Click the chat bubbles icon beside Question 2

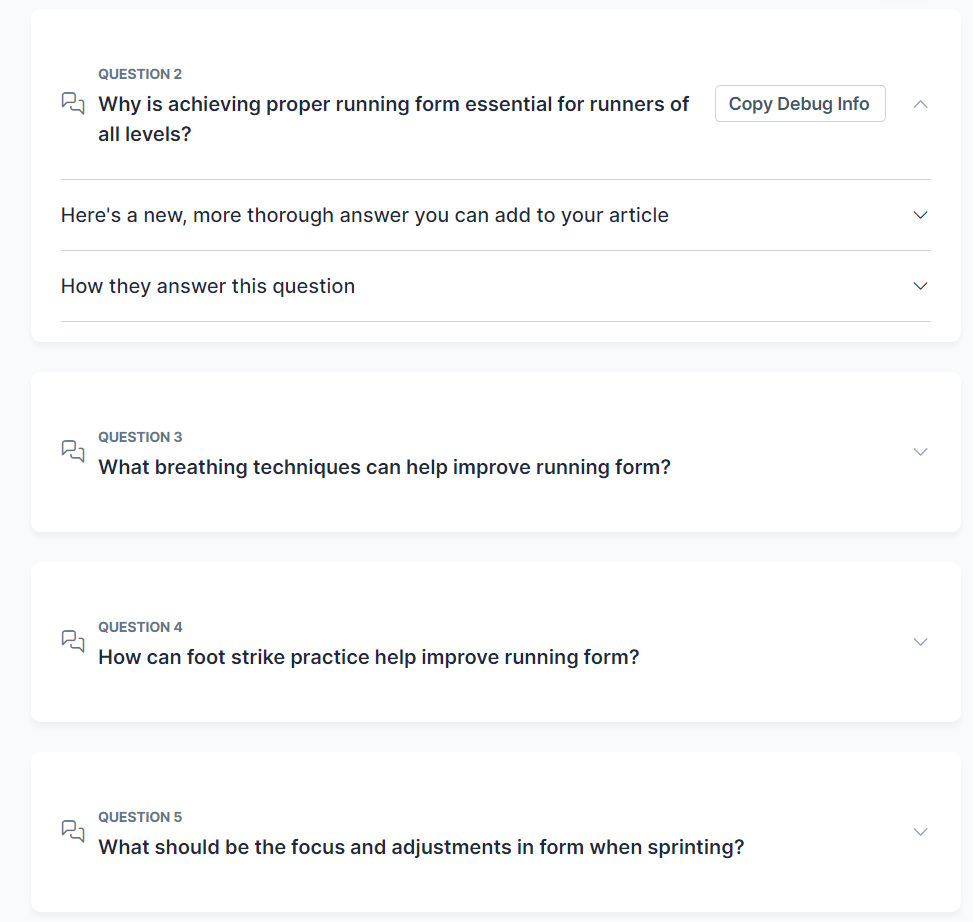point(73,104)
